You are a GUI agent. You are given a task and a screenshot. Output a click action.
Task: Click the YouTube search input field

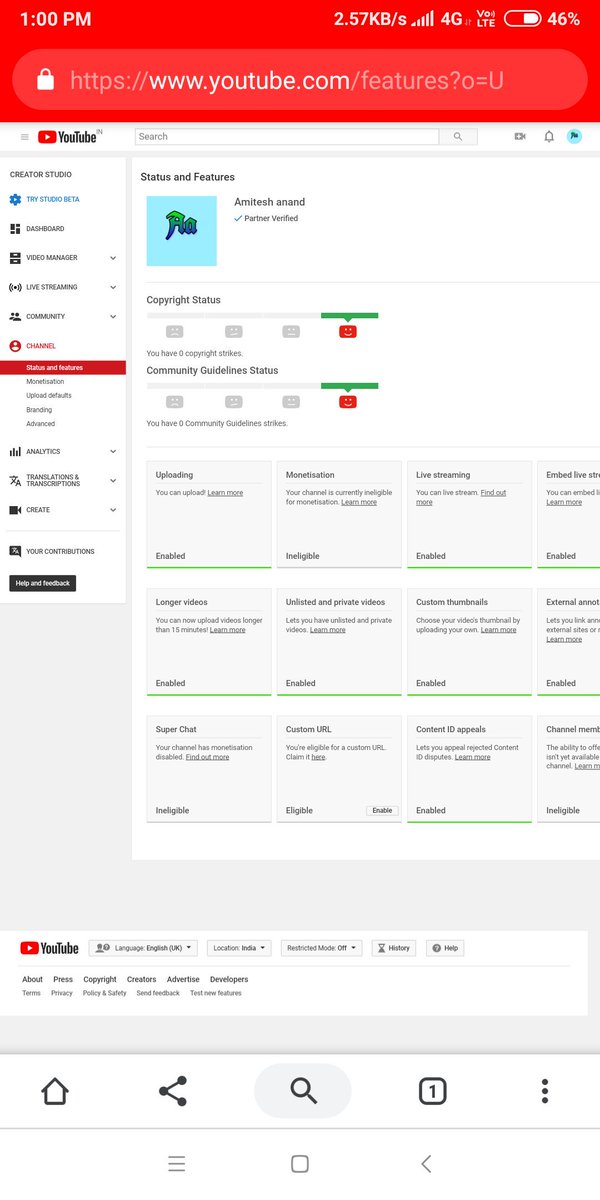(287, 137)
